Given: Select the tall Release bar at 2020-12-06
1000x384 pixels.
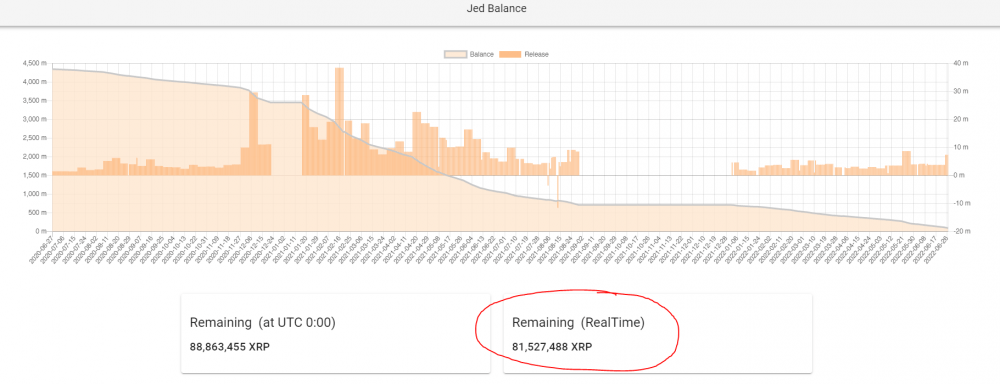Looking at the screenshot, I should (x=253, y=134).
